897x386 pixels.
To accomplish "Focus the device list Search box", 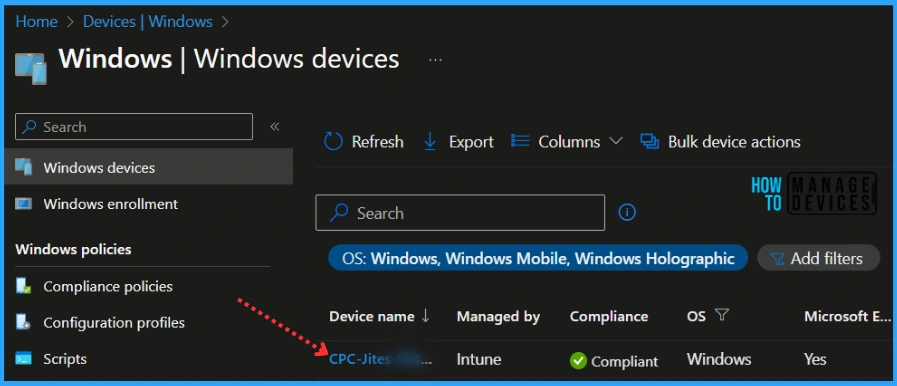I will (460, 213).
